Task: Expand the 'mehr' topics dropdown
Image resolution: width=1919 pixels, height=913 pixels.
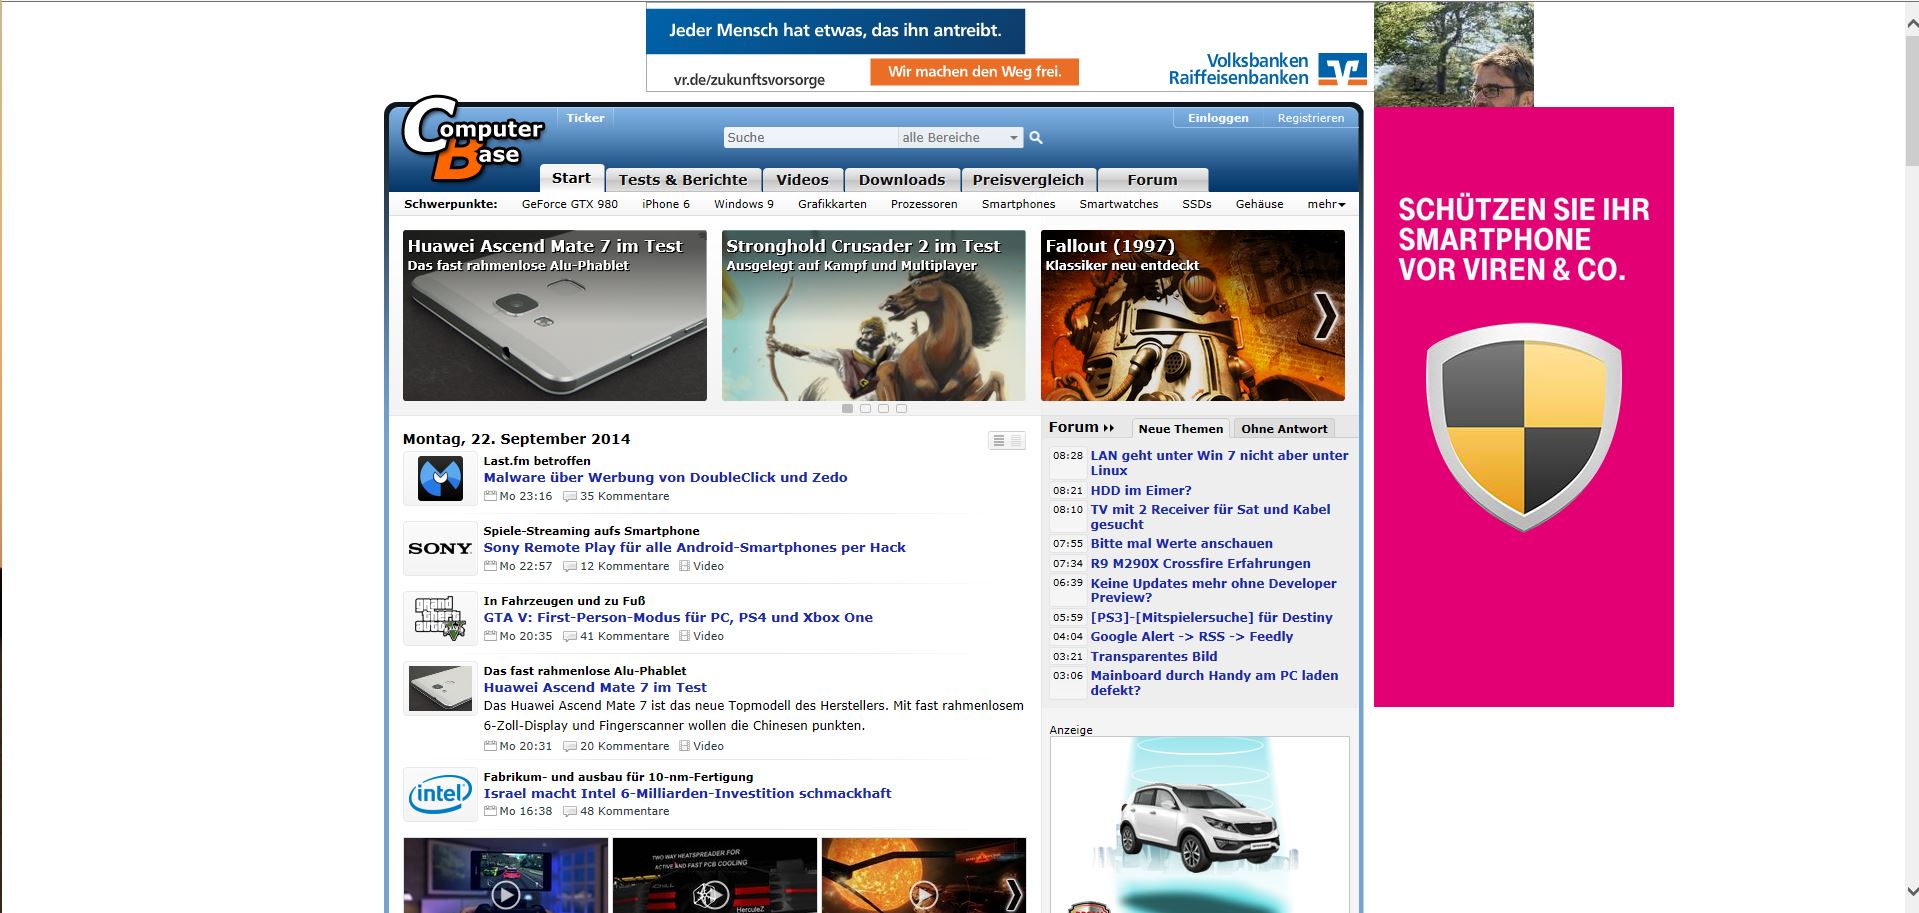Action: pos(1326,204)
